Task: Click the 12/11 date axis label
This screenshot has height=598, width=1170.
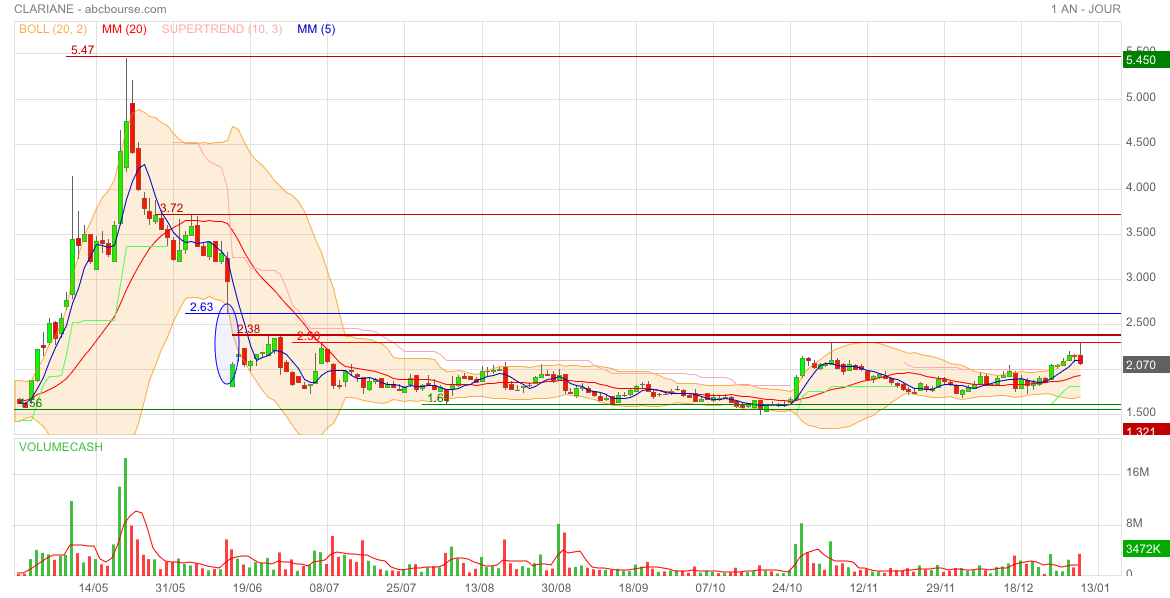Action: pyautogui.click(x=863, y=588)
